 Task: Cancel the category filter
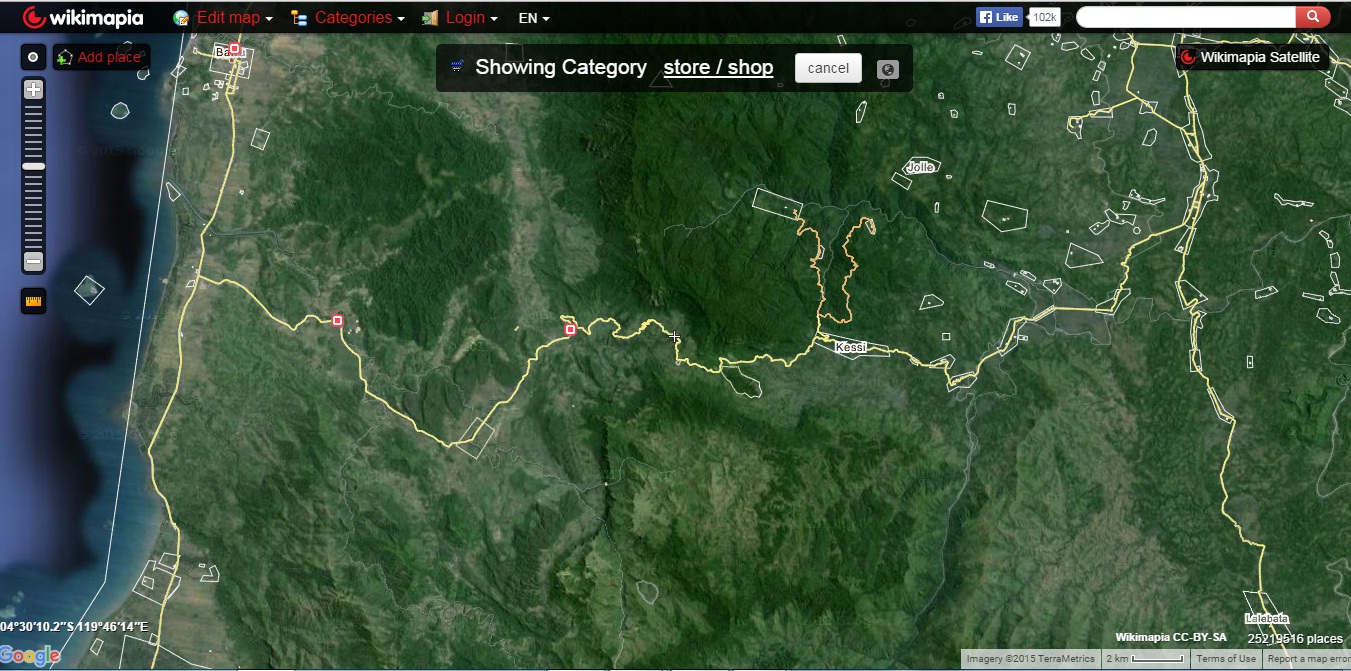click(x=828, y=68)
